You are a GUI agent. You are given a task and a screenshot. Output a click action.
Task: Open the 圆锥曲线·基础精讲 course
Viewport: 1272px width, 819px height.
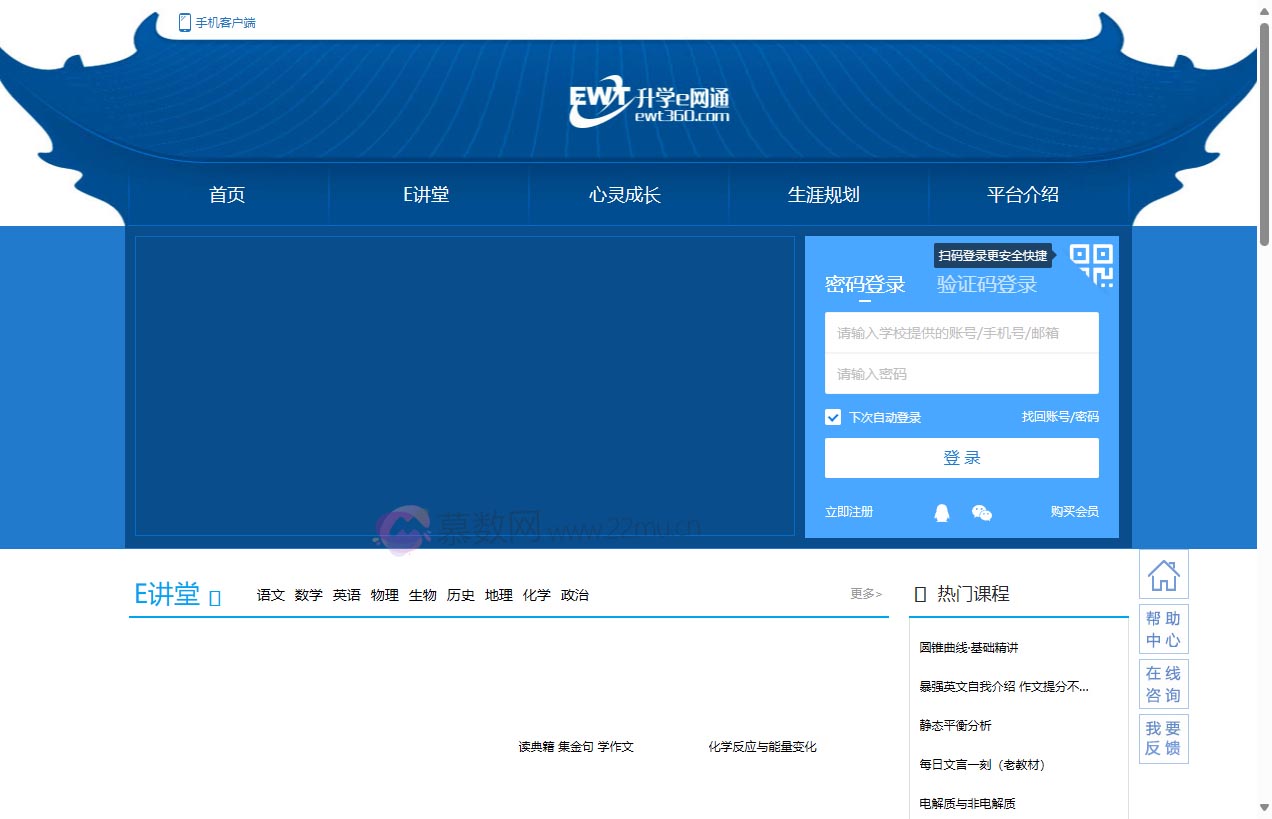coord(966,647)
